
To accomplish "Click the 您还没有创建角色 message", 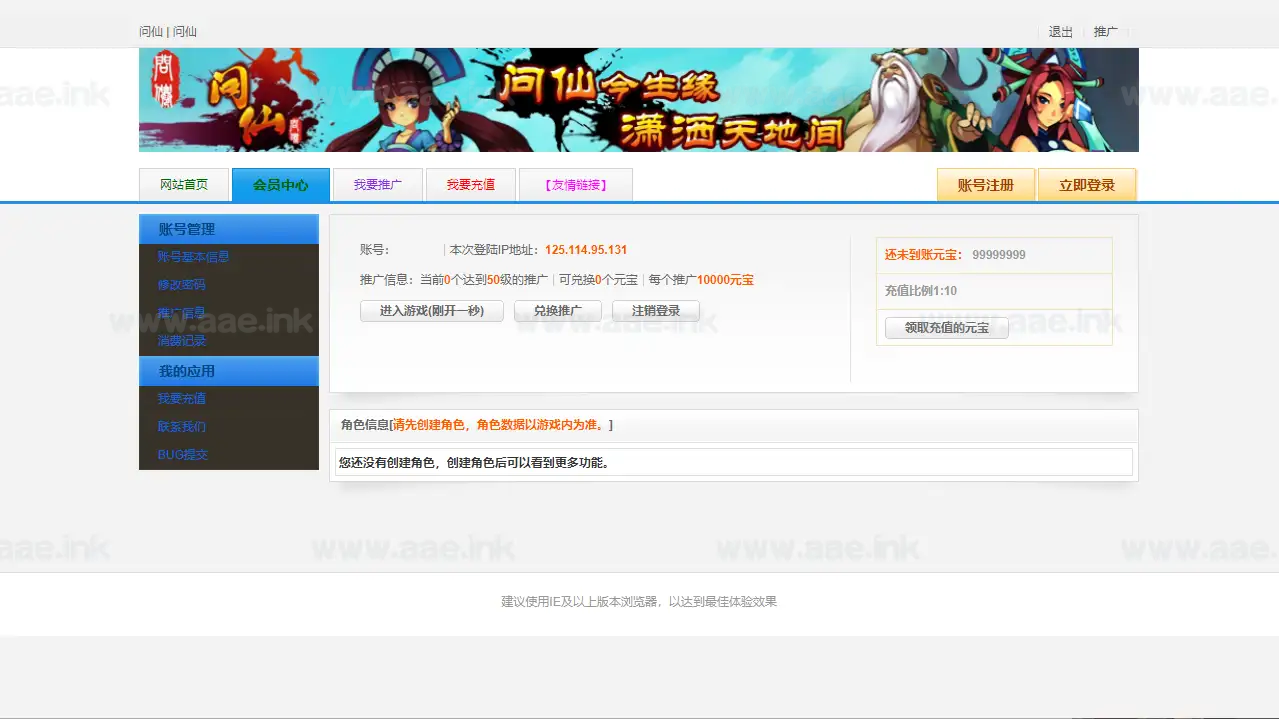I will pos(474,463).
